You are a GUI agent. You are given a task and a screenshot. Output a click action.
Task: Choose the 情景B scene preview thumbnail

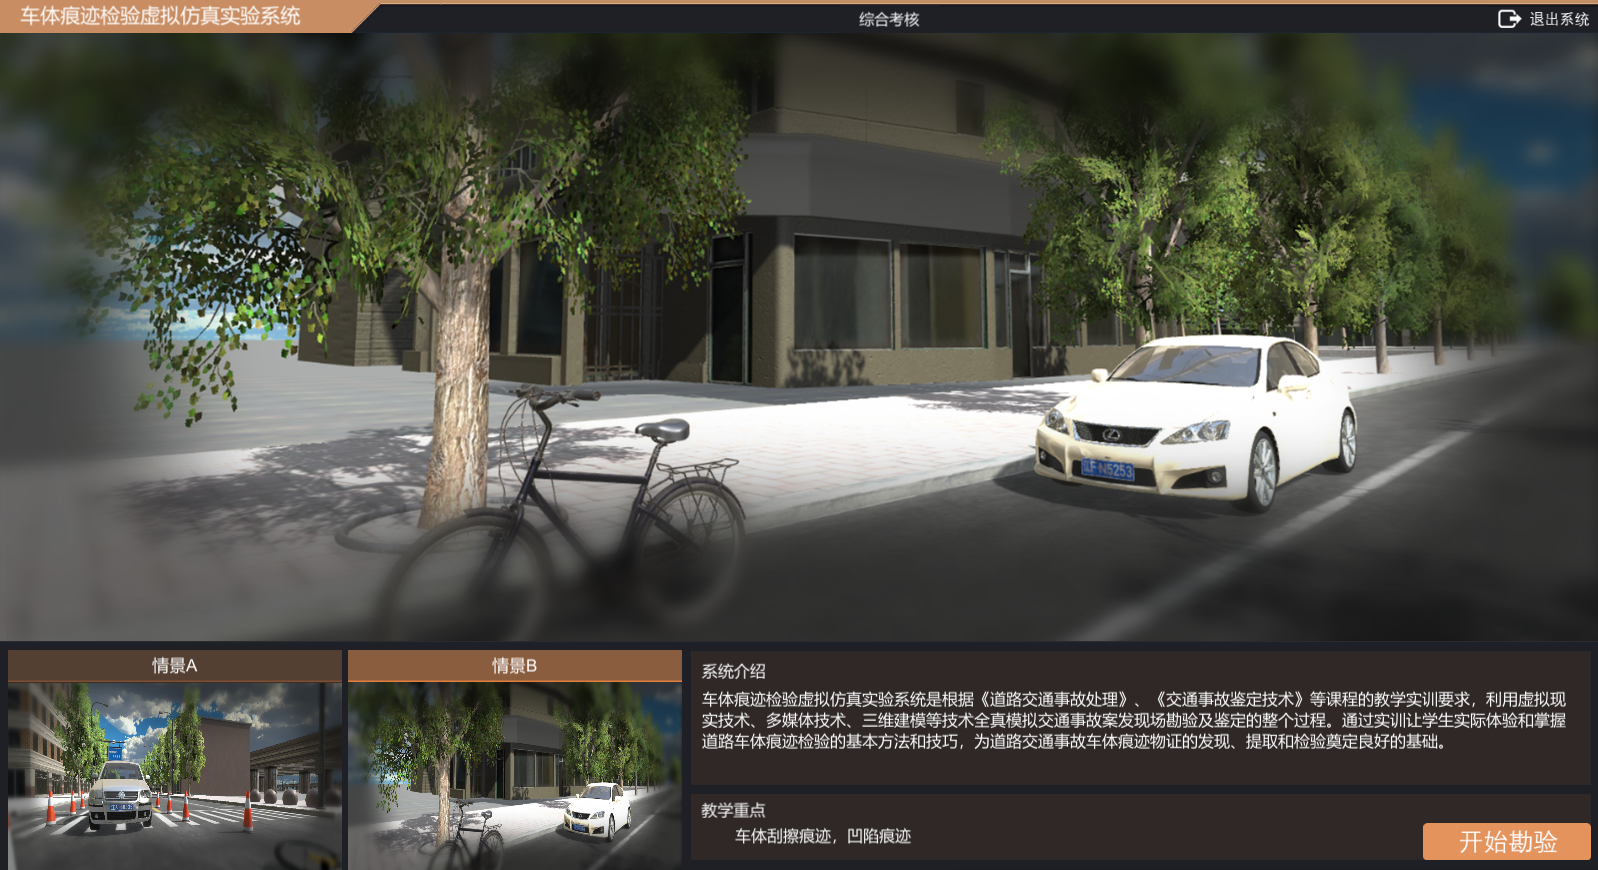(x=514, y=775)
